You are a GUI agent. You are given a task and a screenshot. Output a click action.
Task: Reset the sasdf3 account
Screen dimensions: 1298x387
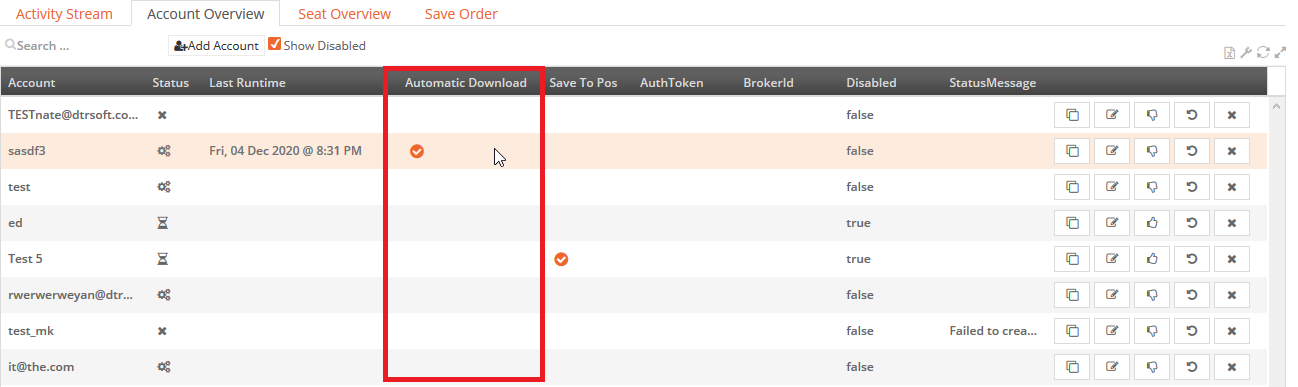point(1192,151)
